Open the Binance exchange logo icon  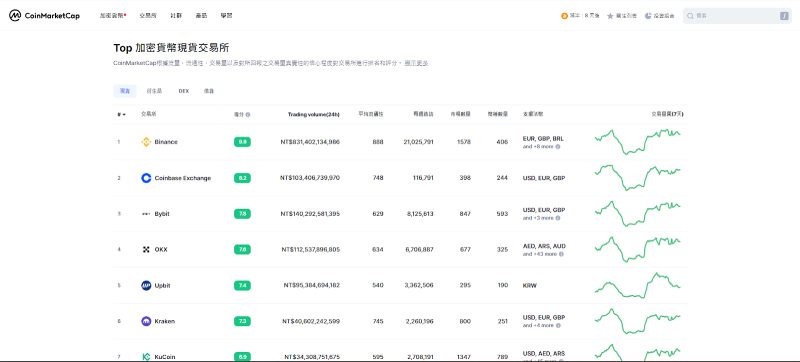(146, 142)
